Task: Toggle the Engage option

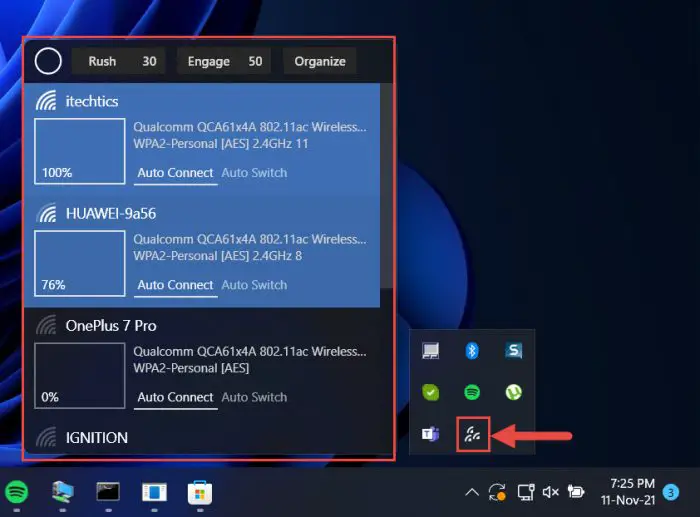Action: [208, 61]
